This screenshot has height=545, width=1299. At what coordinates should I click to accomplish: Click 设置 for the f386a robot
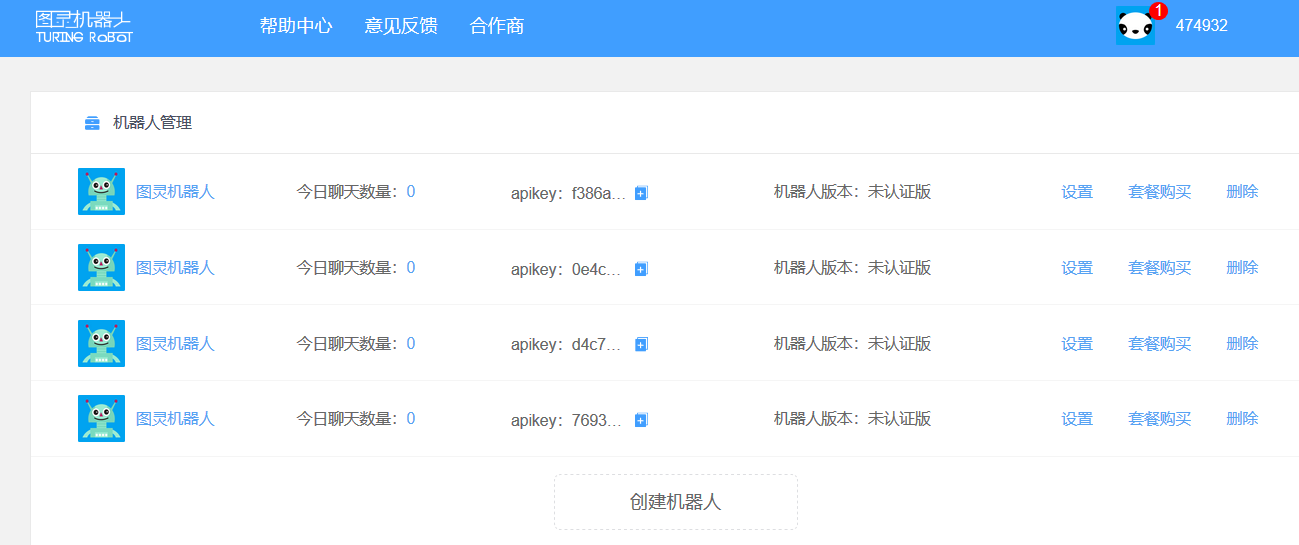click(1077, 192)
